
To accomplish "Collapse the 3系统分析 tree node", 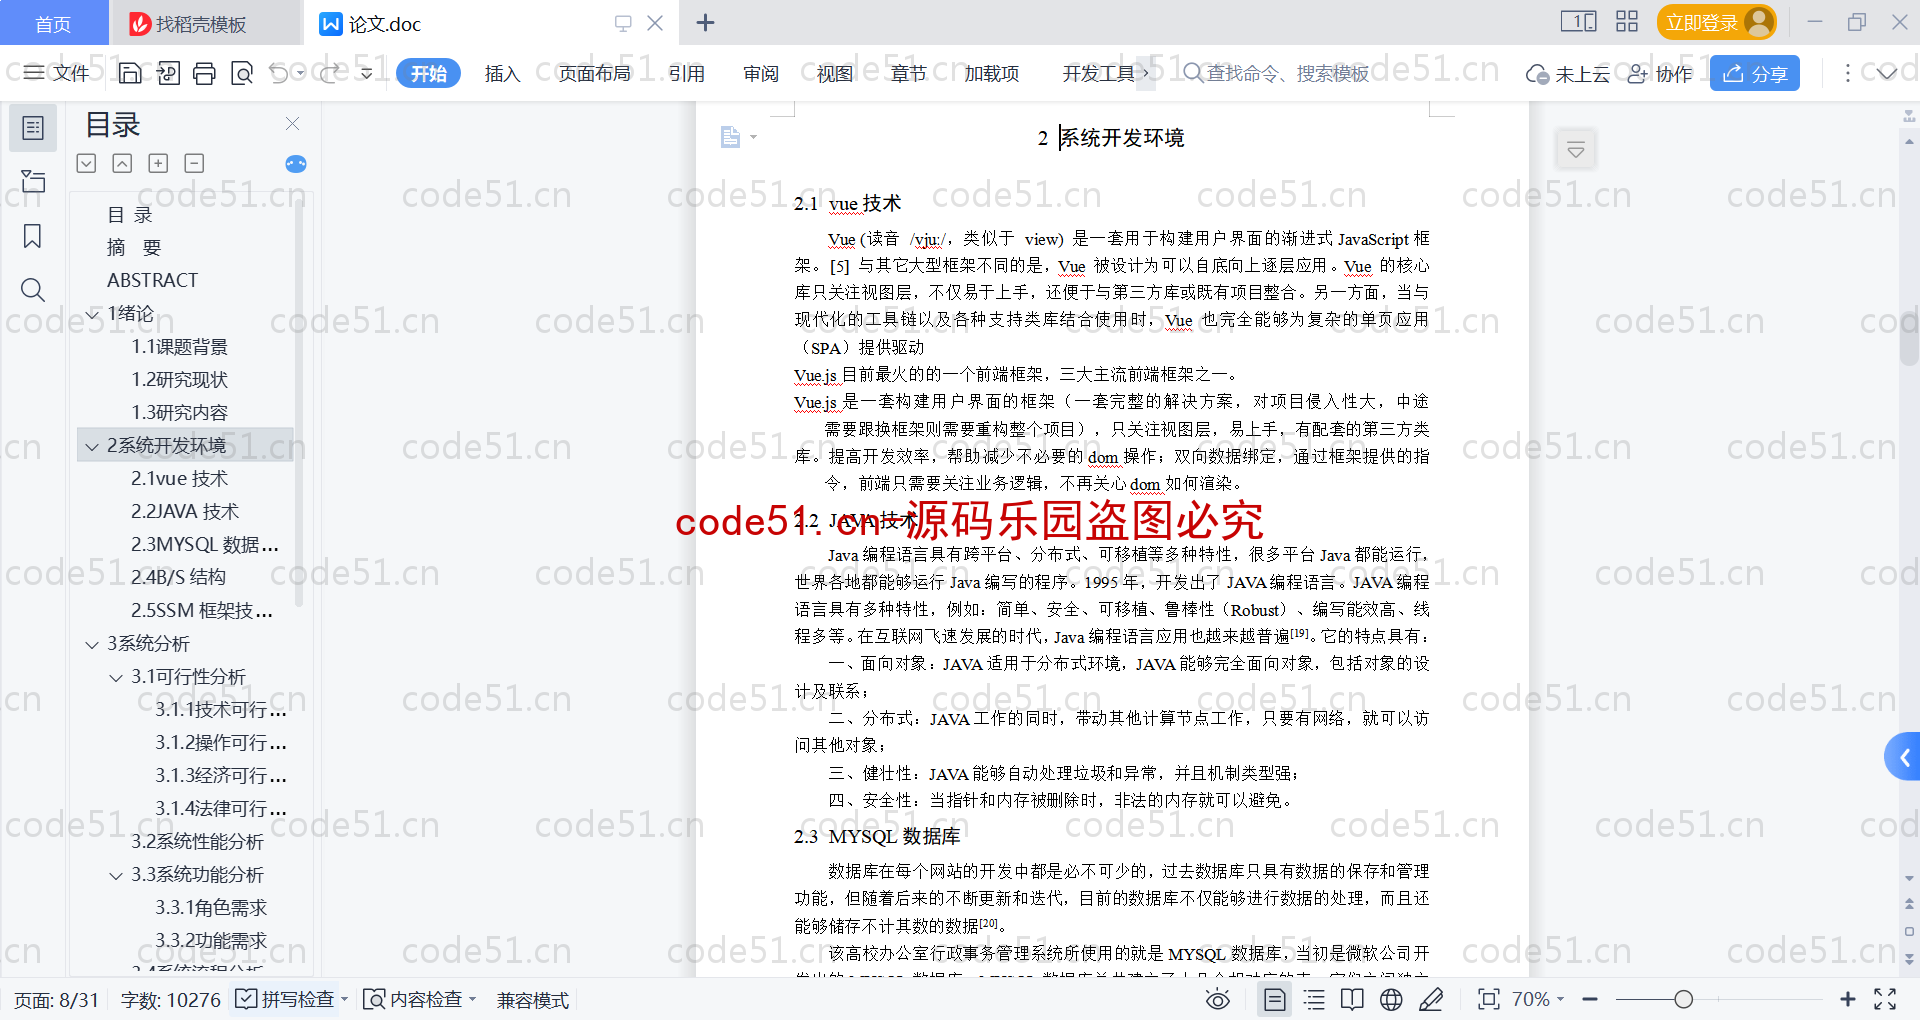I will pyautogui.click(x=92, y=644).
